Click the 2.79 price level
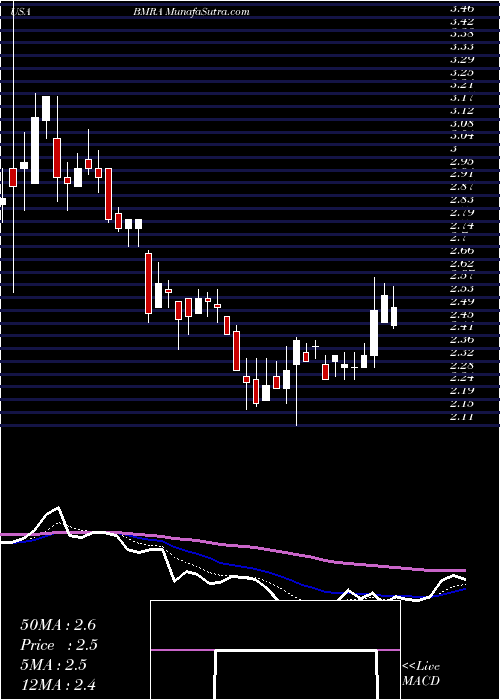Viewport: 500px width, 700px height. 461,212
